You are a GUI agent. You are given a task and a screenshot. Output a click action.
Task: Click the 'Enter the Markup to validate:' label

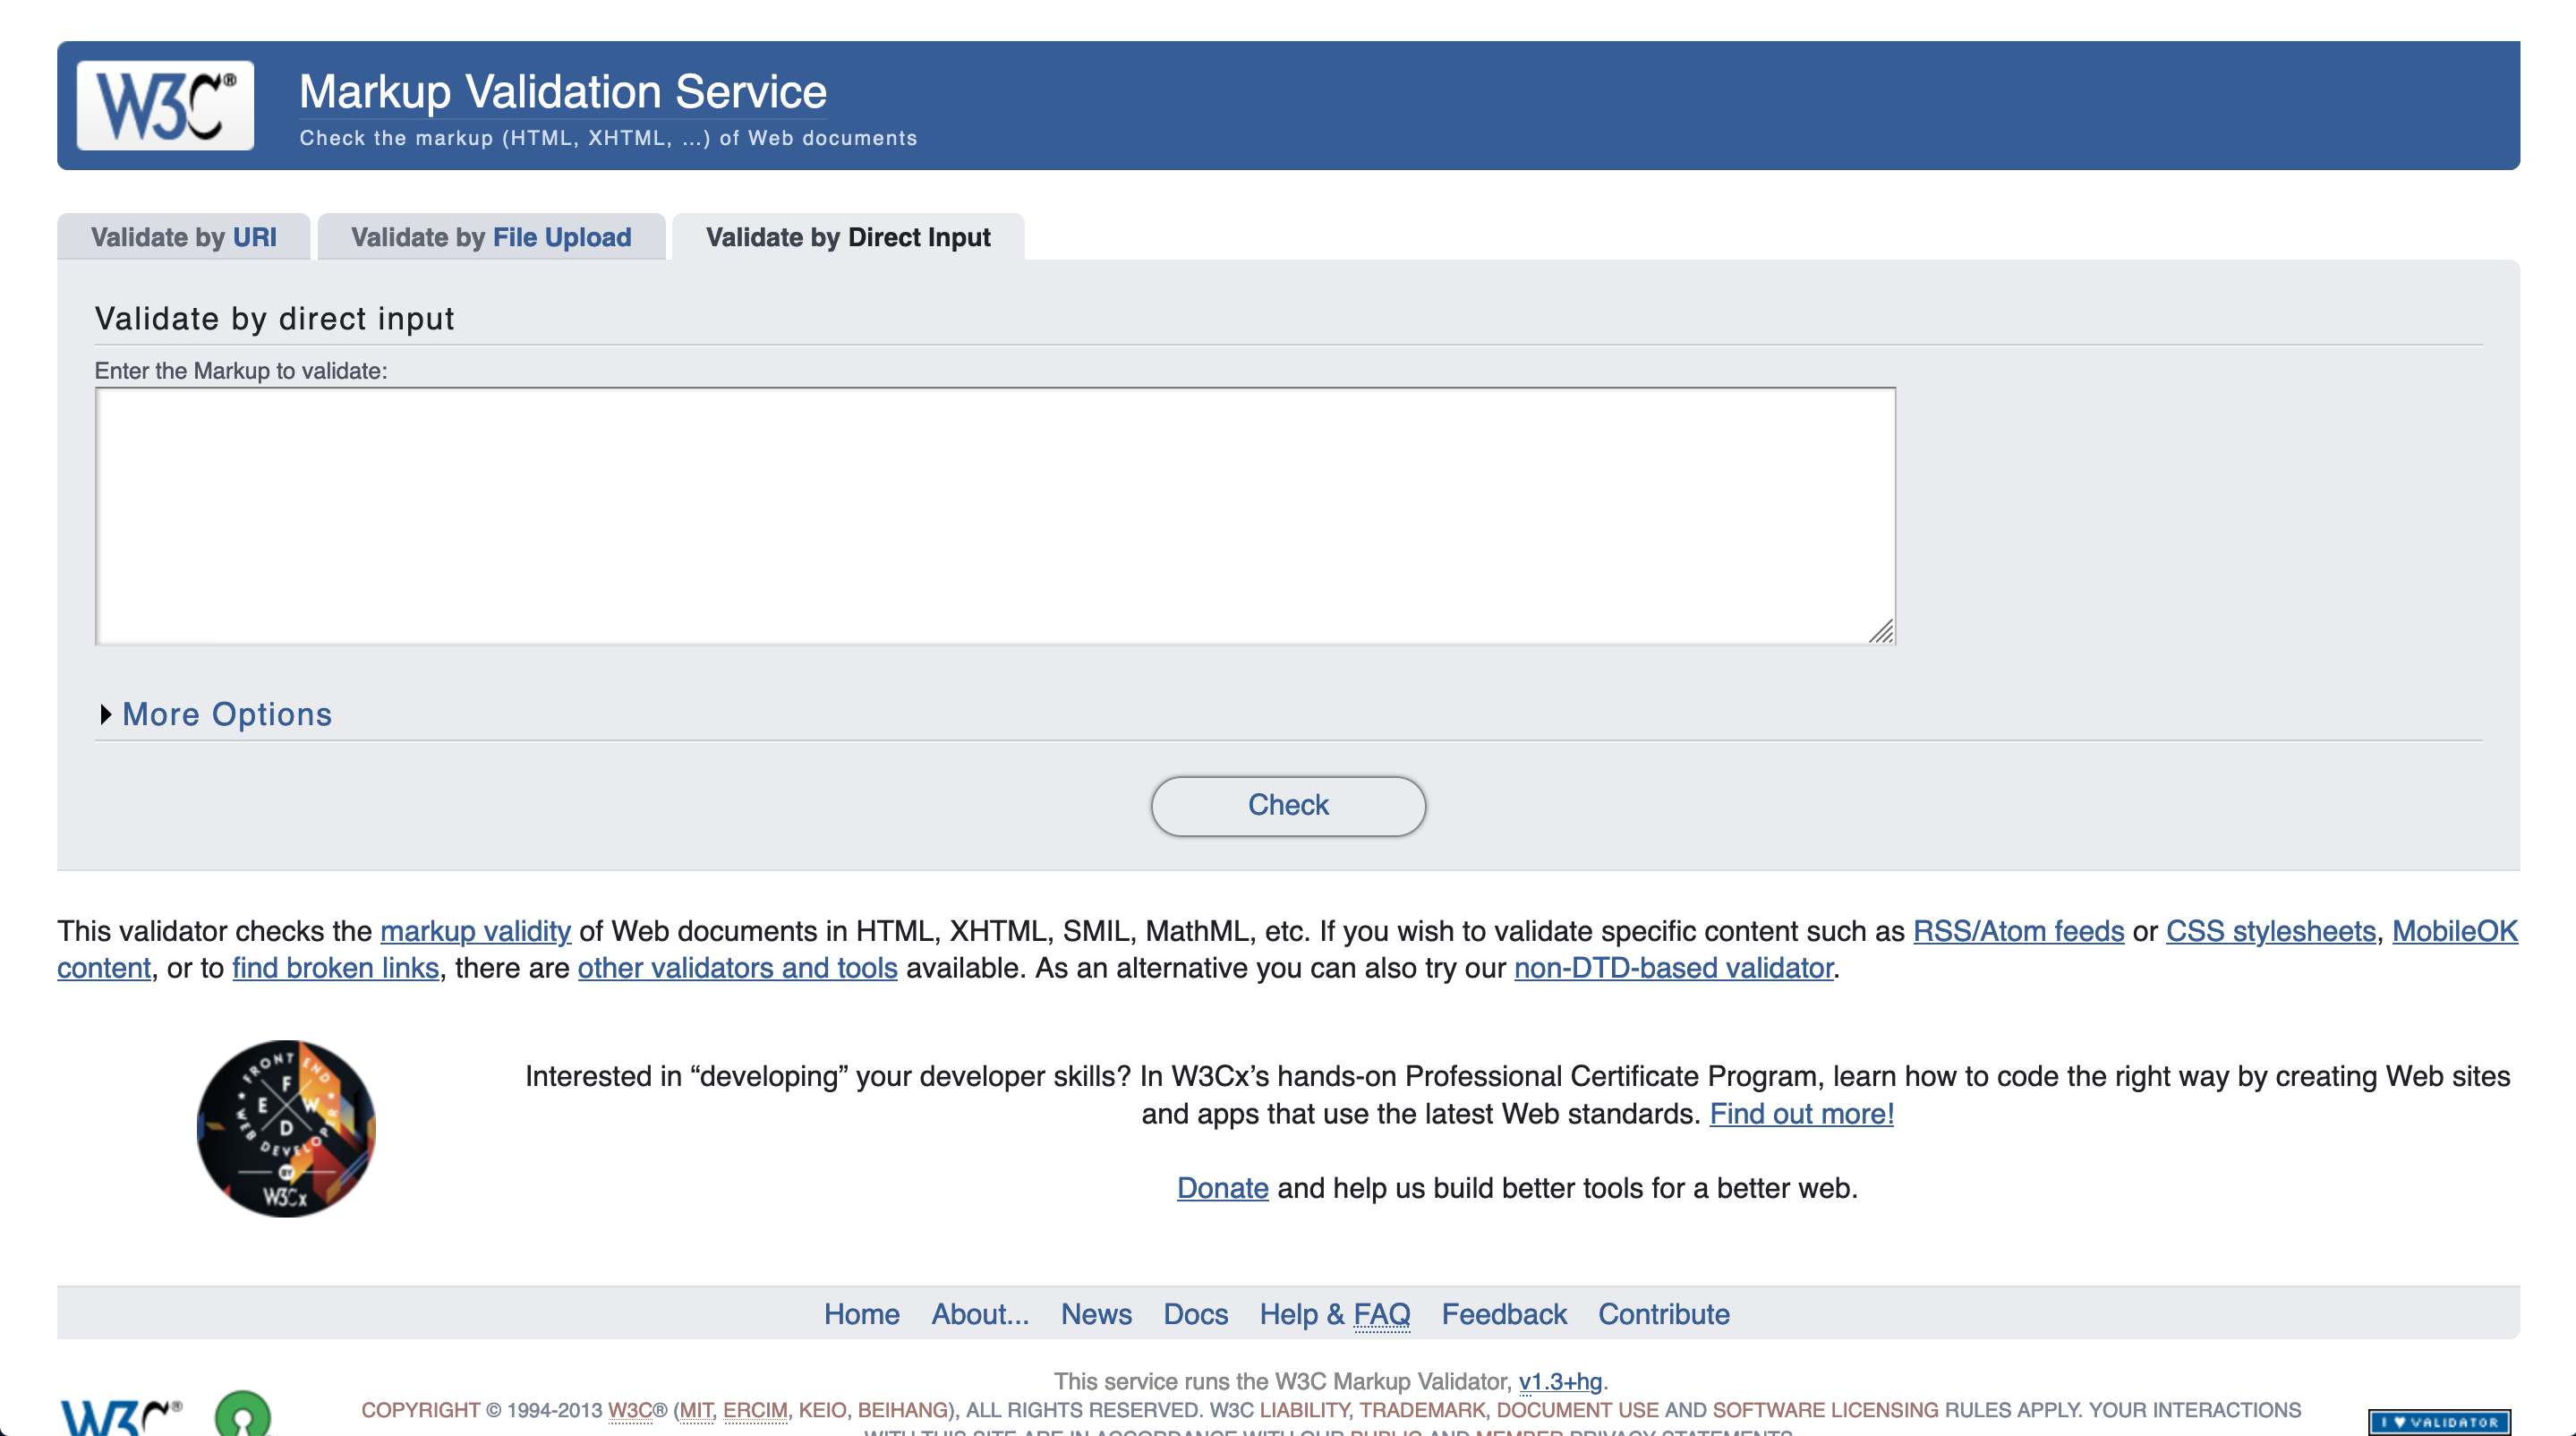pos(240,371)
